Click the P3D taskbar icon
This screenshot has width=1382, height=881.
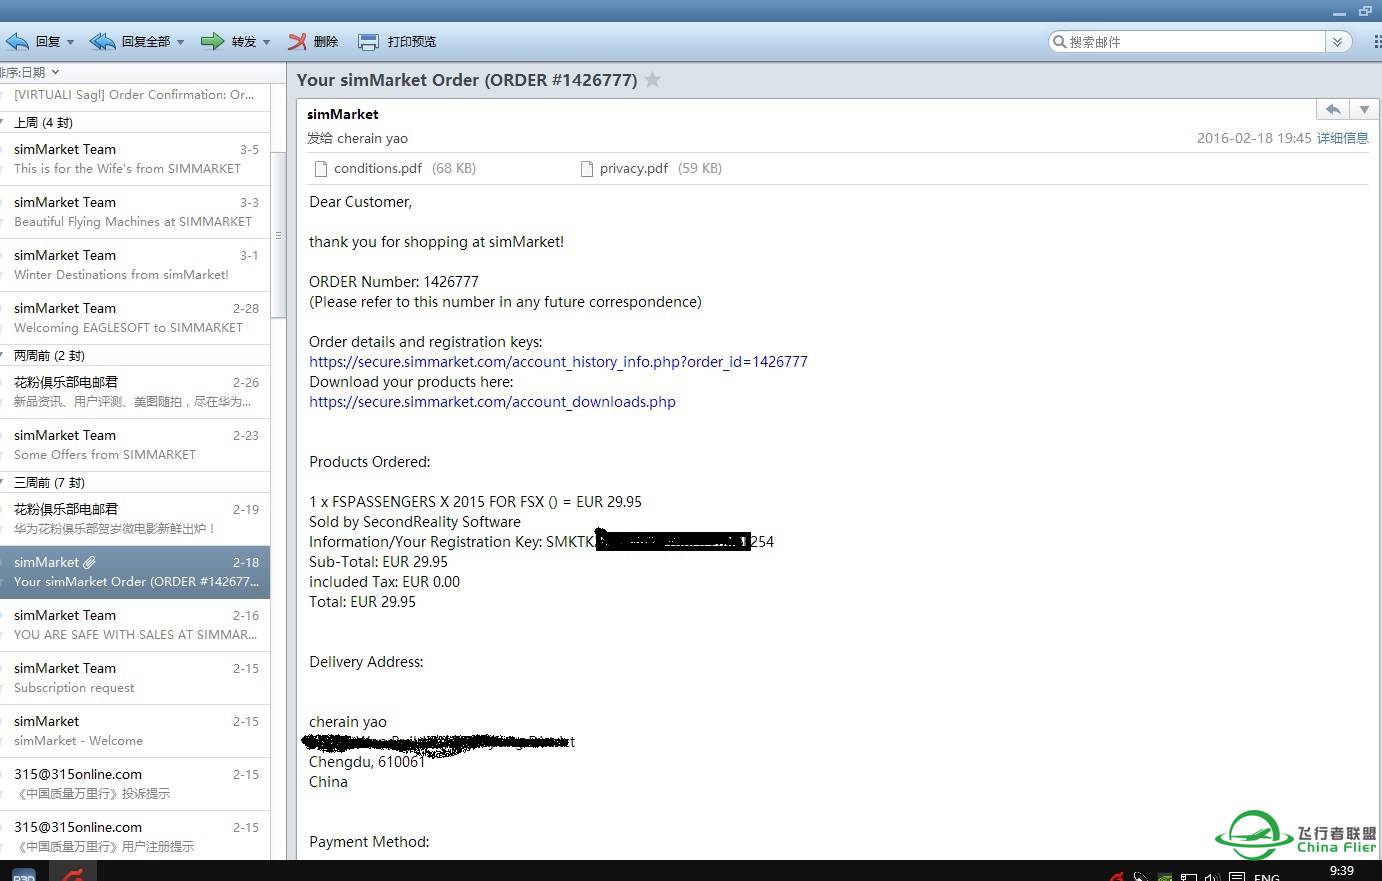pos(24,875)
